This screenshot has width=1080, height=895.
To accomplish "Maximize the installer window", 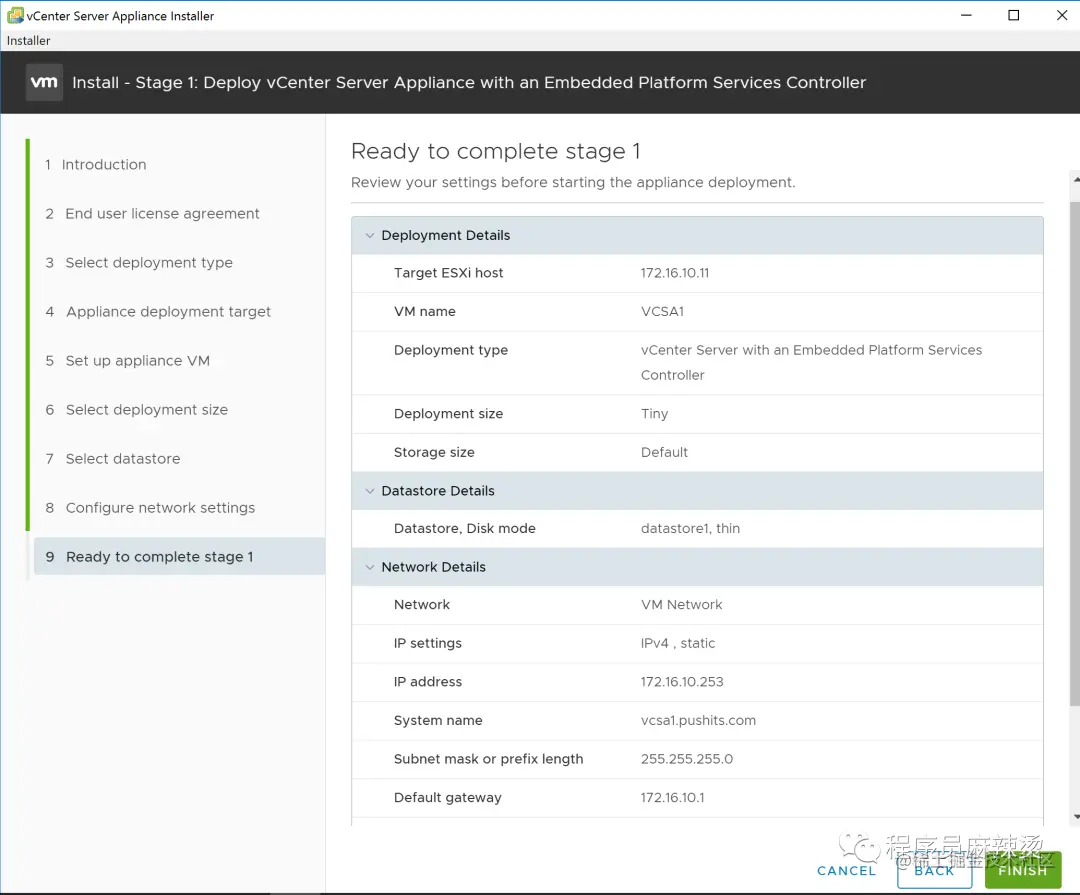I will point(1014,15).
